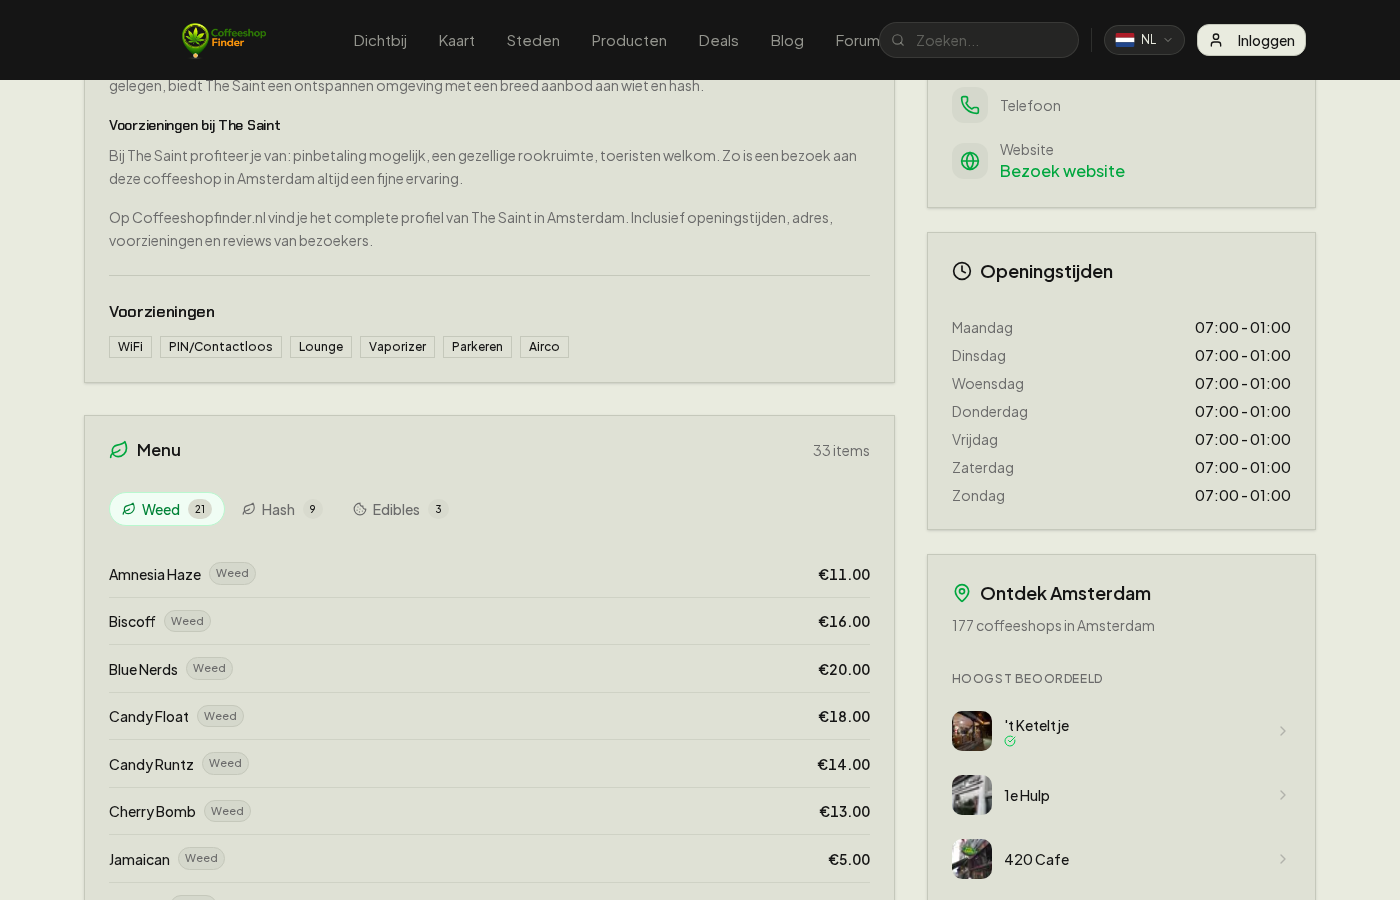Switch to the Hash menu tab
The width and height of the screenshot is (1400, 900).
(x=282, y=509)
